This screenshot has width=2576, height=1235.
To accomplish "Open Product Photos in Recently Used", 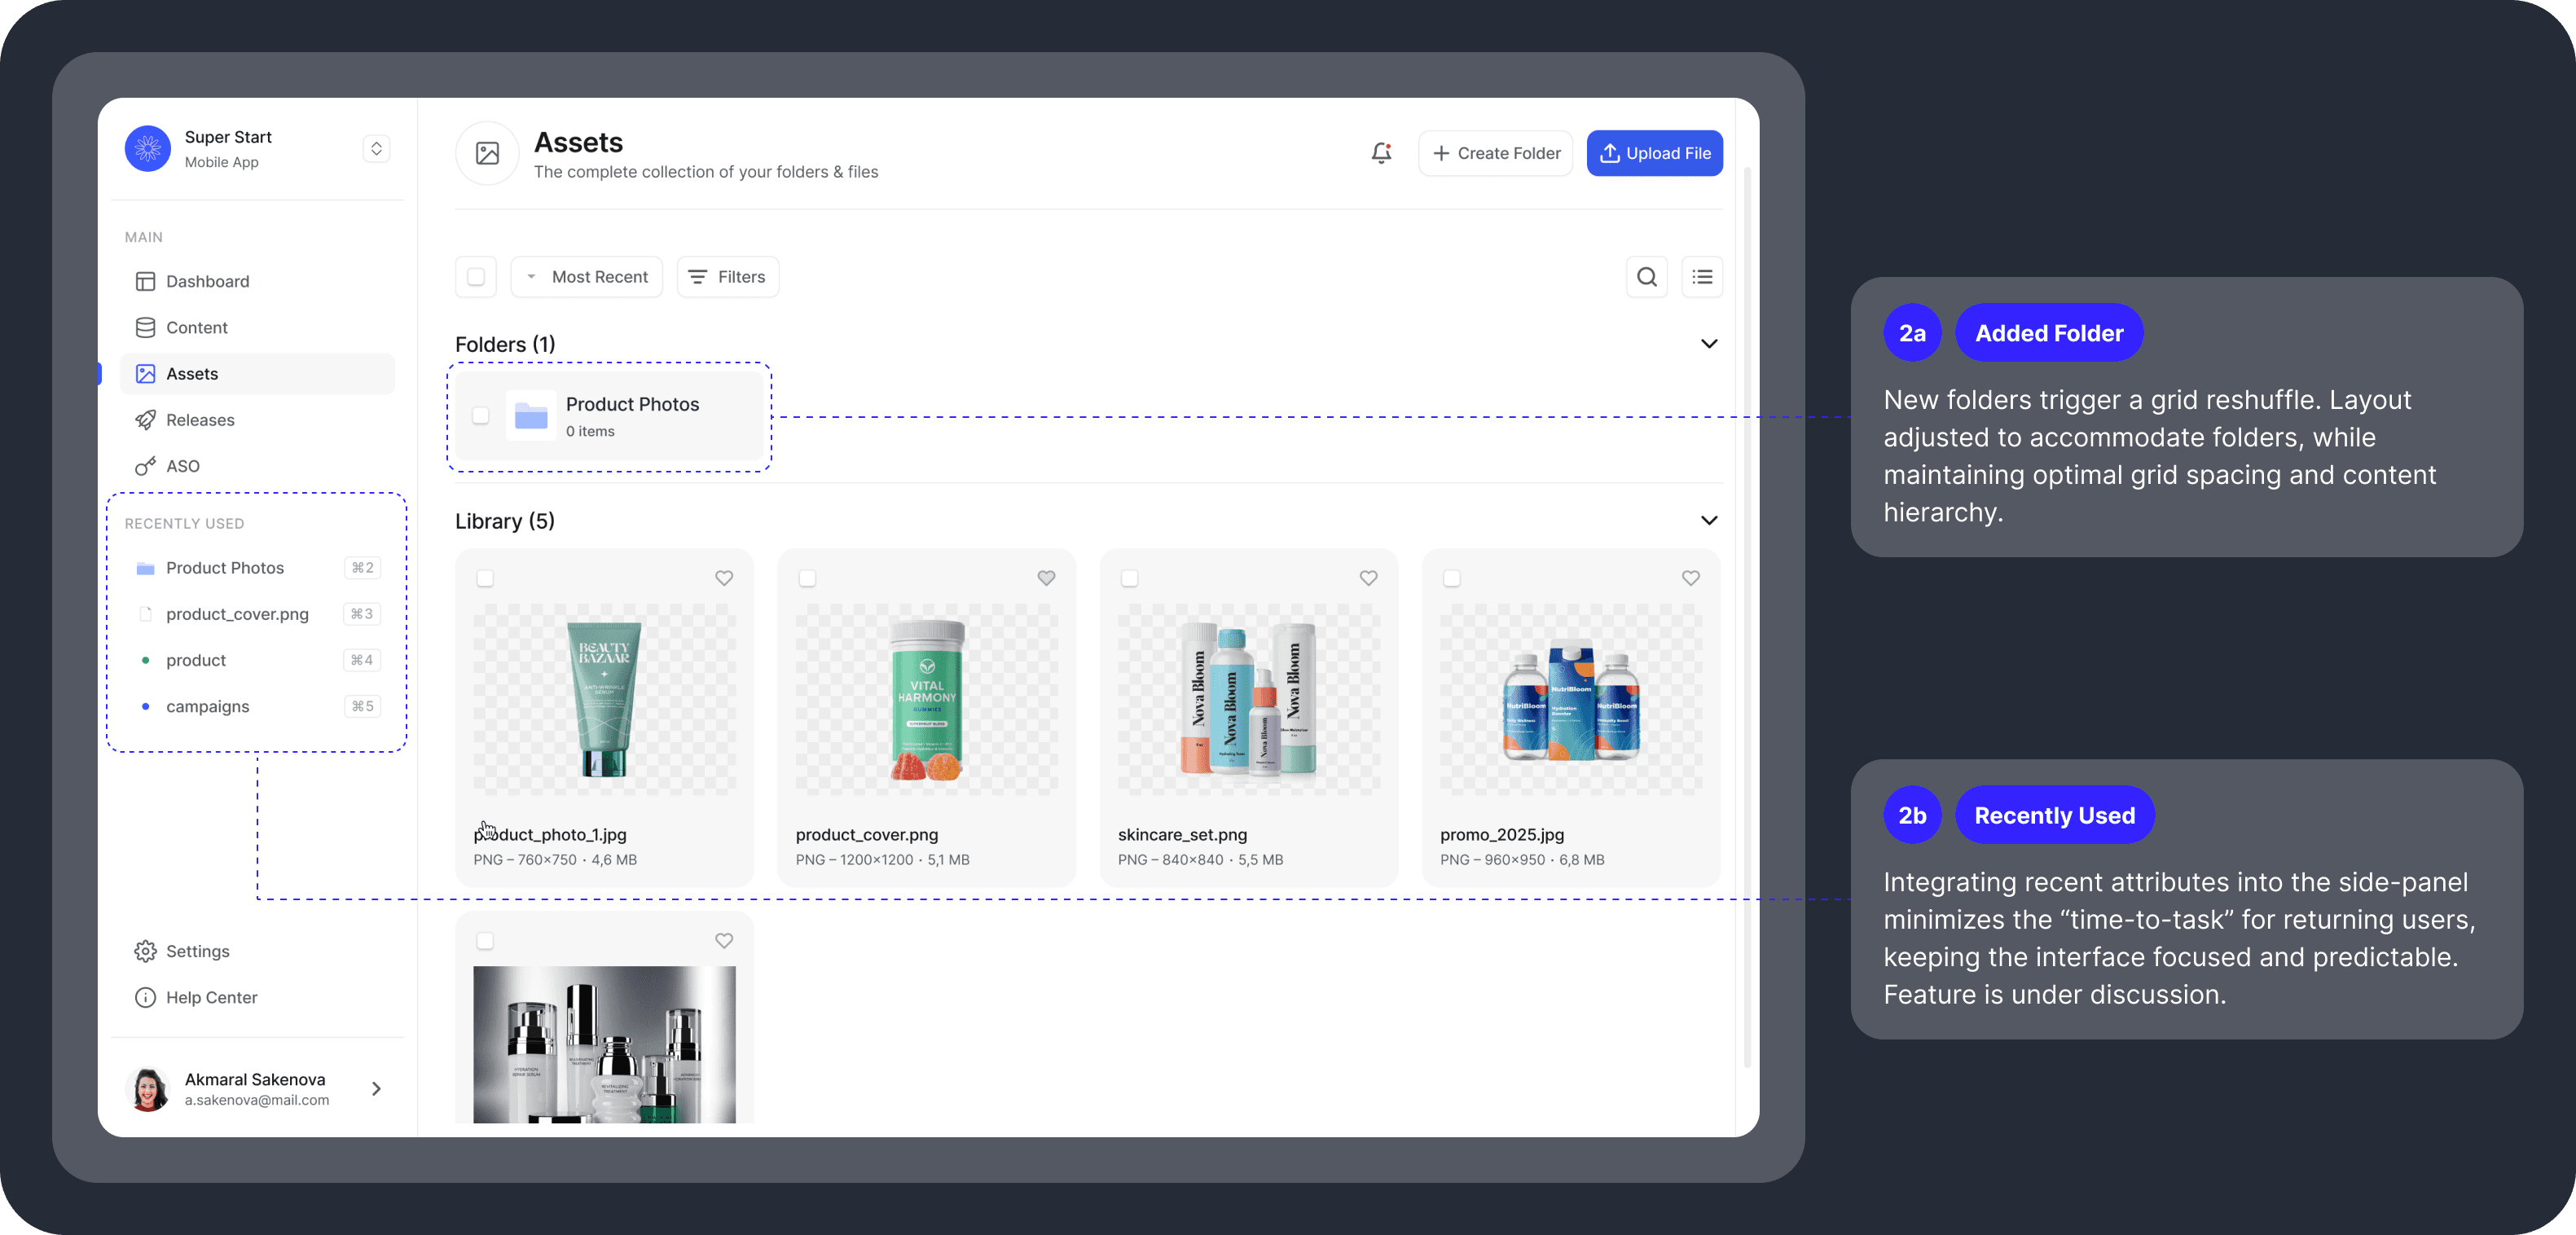I will coord(225,567).
